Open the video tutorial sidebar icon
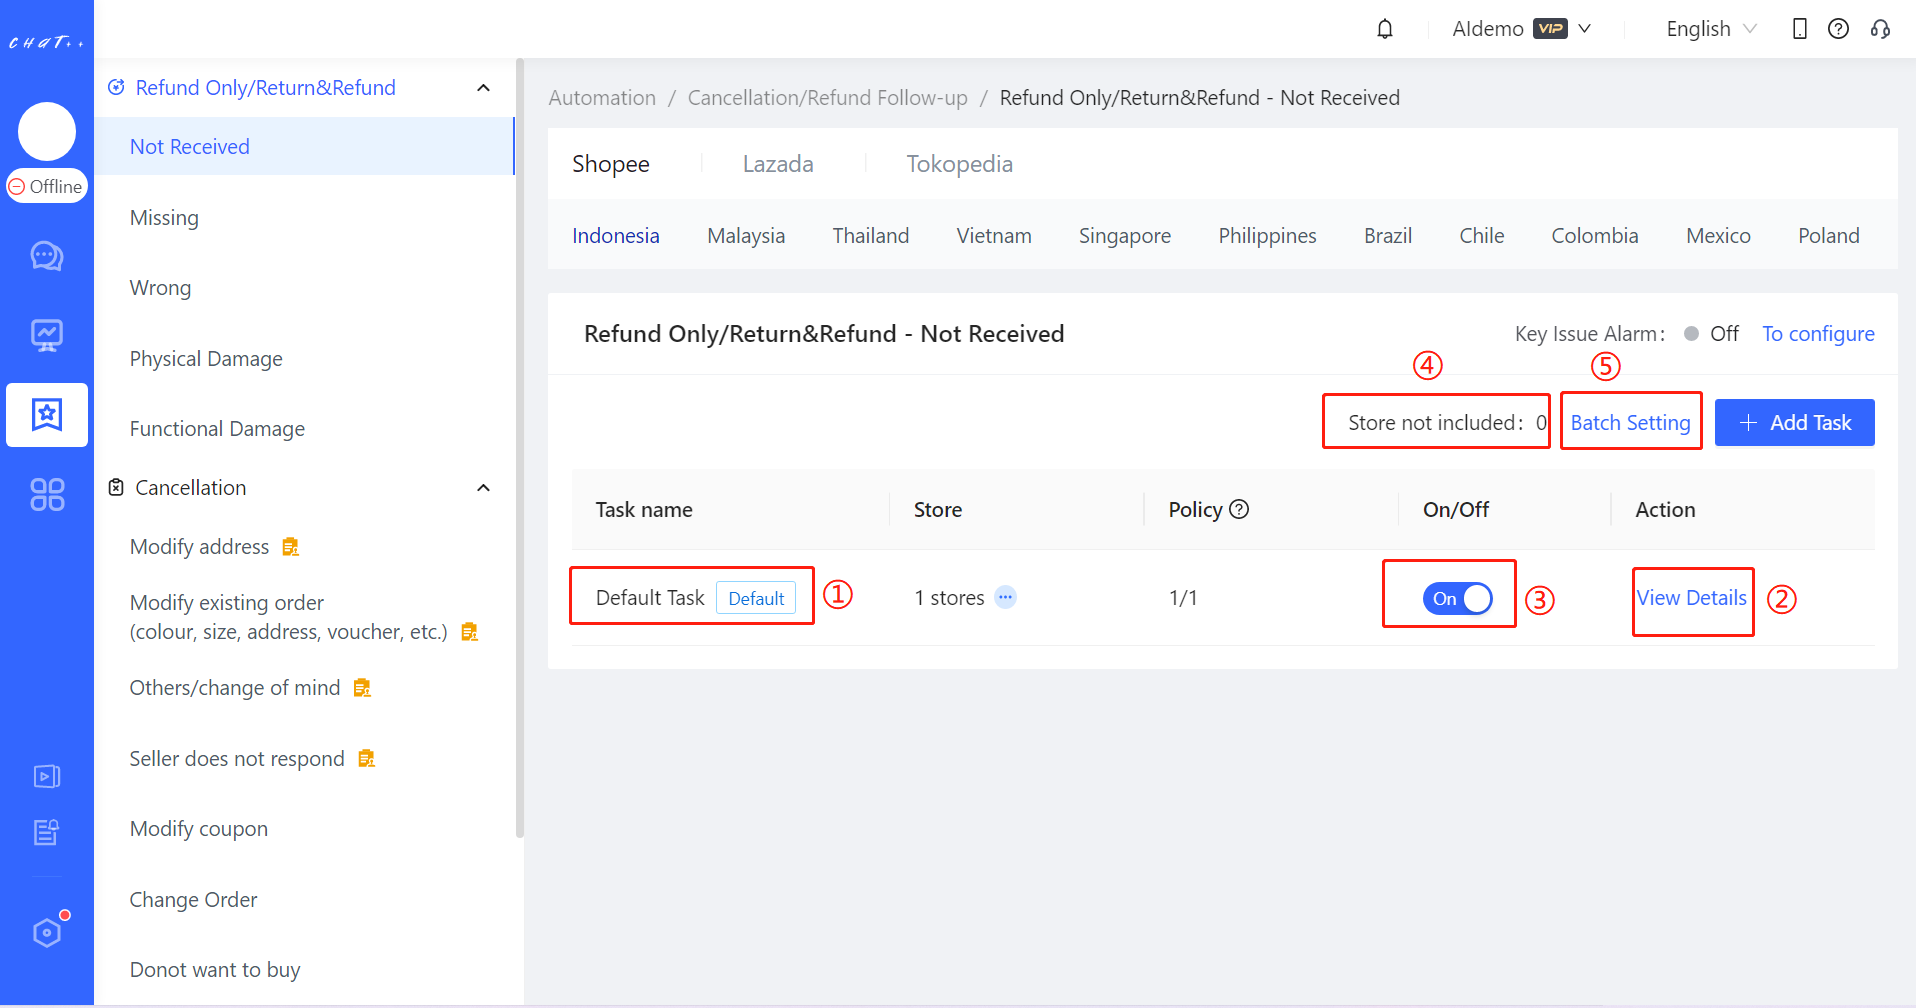Image resolution: width=1916 pixels, height=1008 pixels. 47,776
